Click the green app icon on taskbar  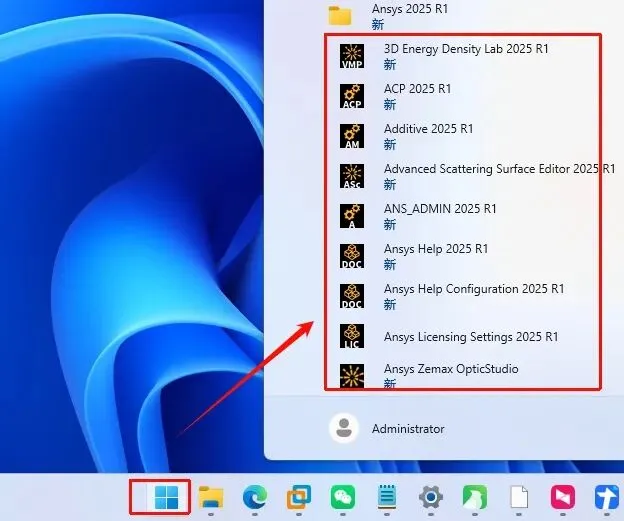[x=475, y=498]
